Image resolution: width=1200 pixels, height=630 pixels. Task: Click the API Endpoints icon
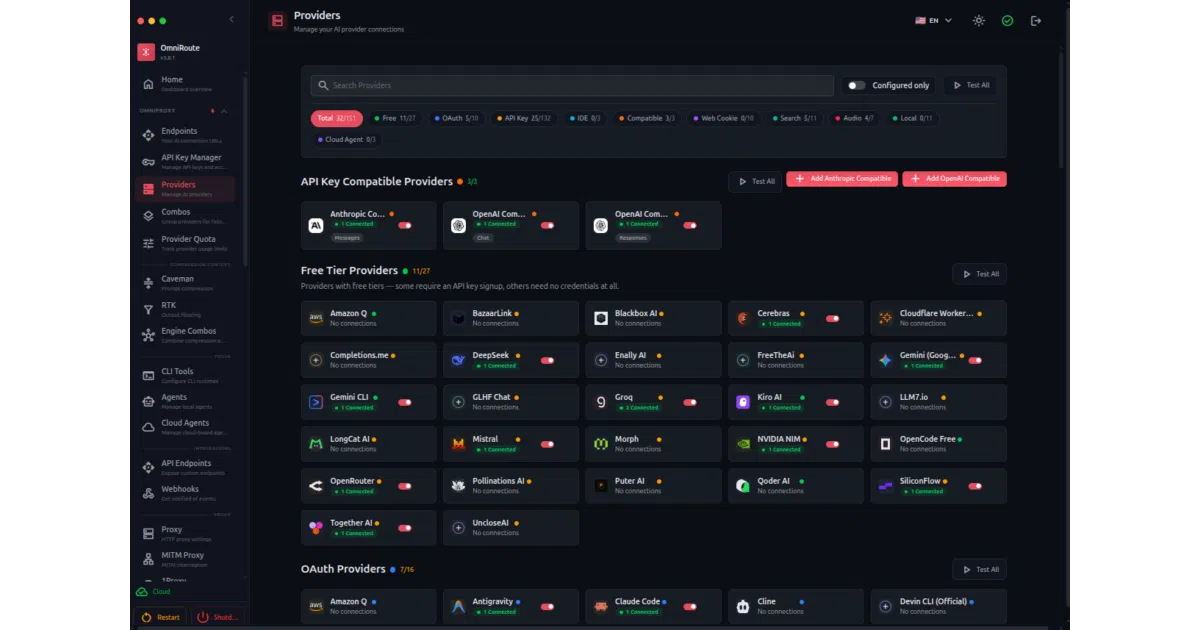148,467
